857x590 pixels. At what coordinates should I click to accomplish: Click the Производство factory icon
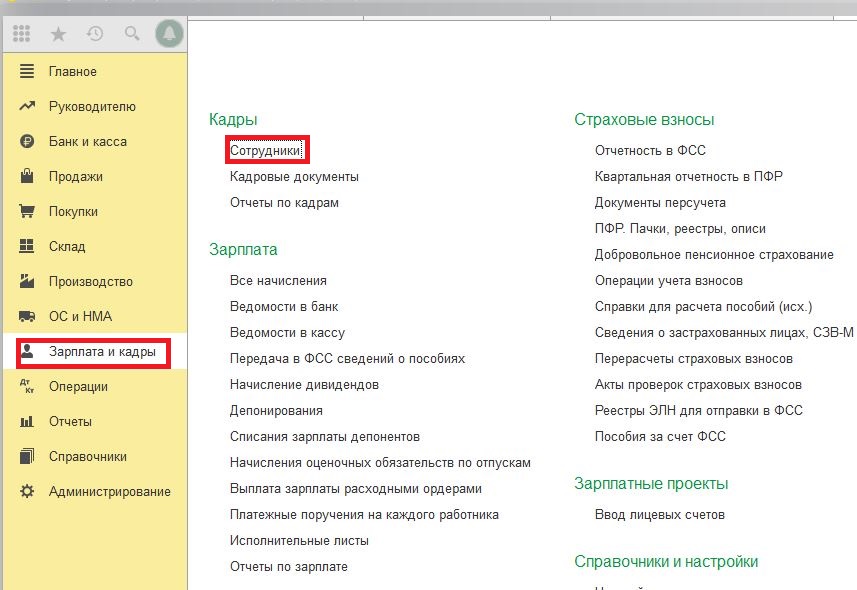coord(27,281)
